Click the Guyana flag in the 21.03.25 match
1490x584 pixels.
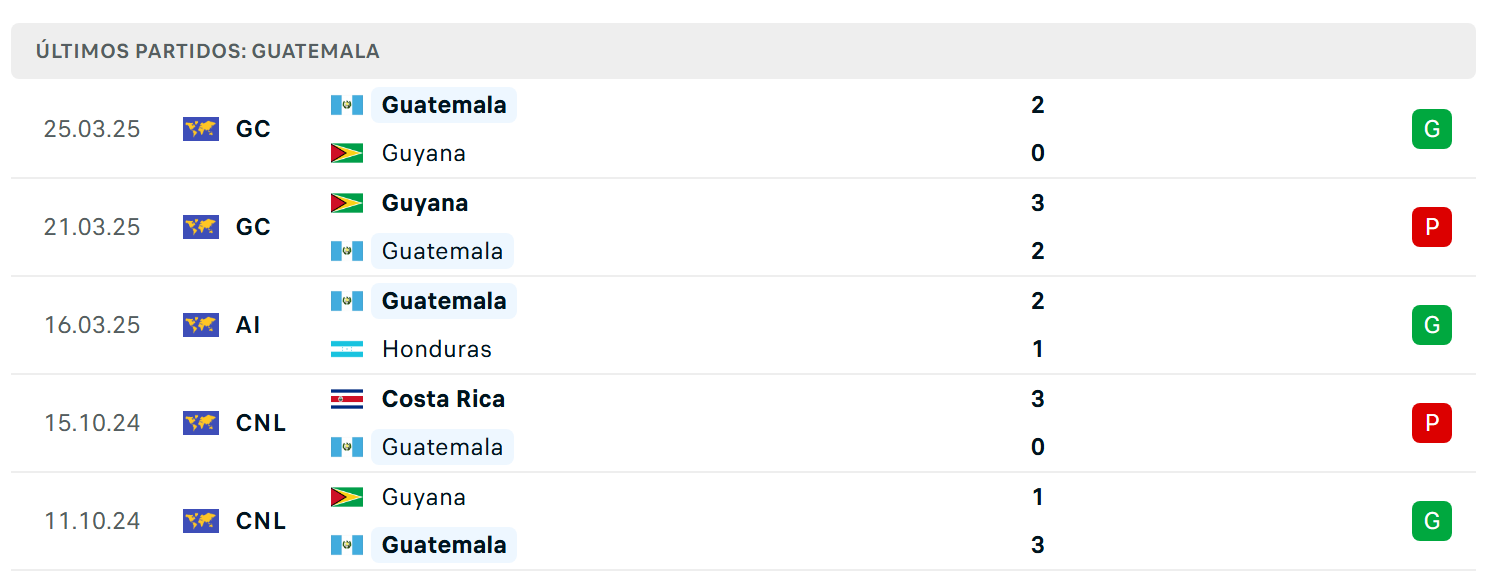tap(347, 203)
